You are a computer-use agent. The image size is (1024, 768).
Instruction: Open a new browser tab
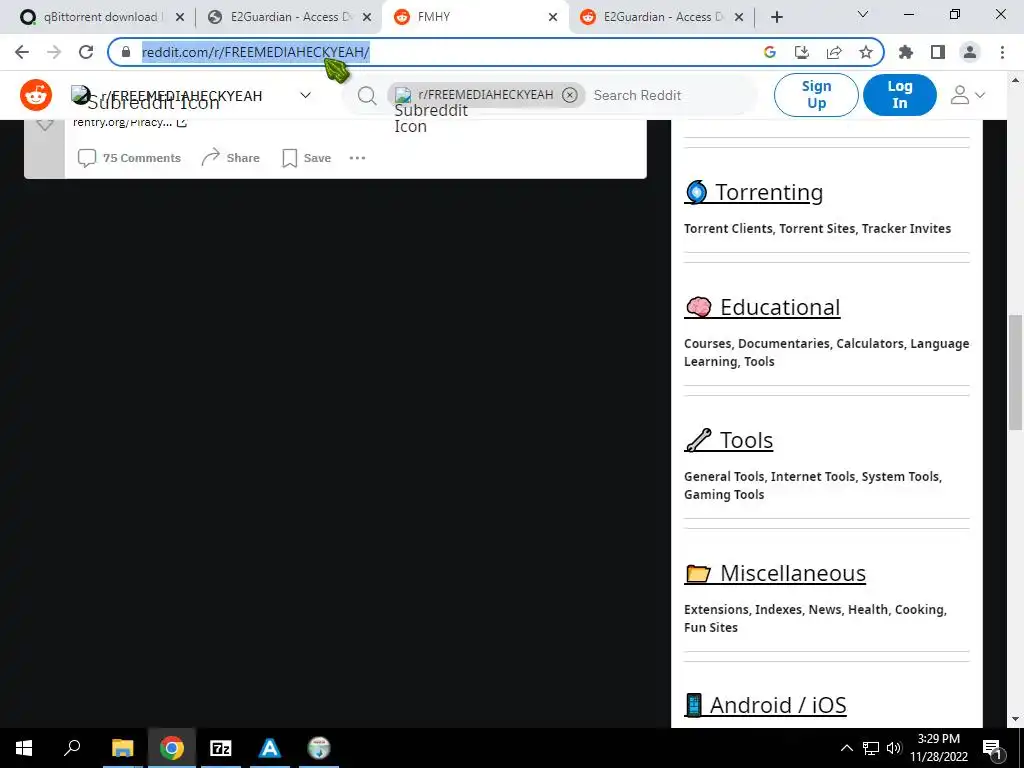[x=776, y=17]
